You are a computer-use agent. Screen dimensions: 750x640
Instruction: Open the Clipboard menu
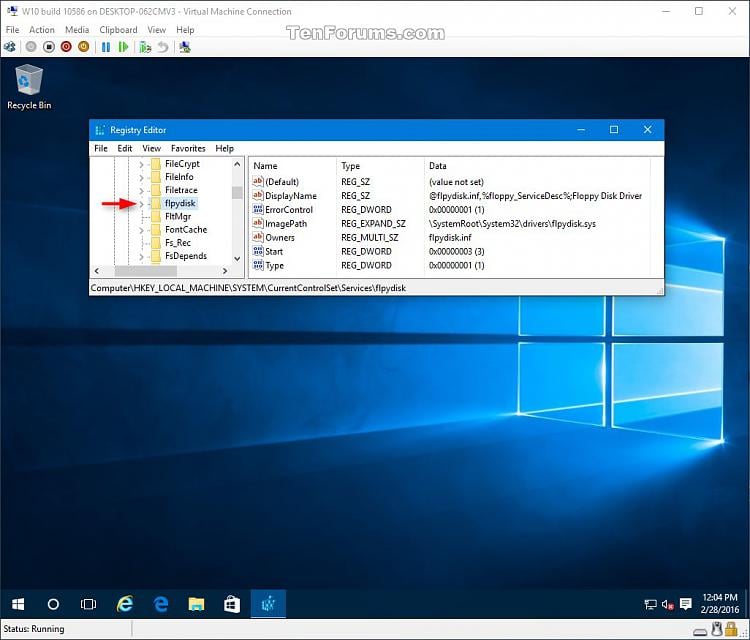tap(118, 30)
